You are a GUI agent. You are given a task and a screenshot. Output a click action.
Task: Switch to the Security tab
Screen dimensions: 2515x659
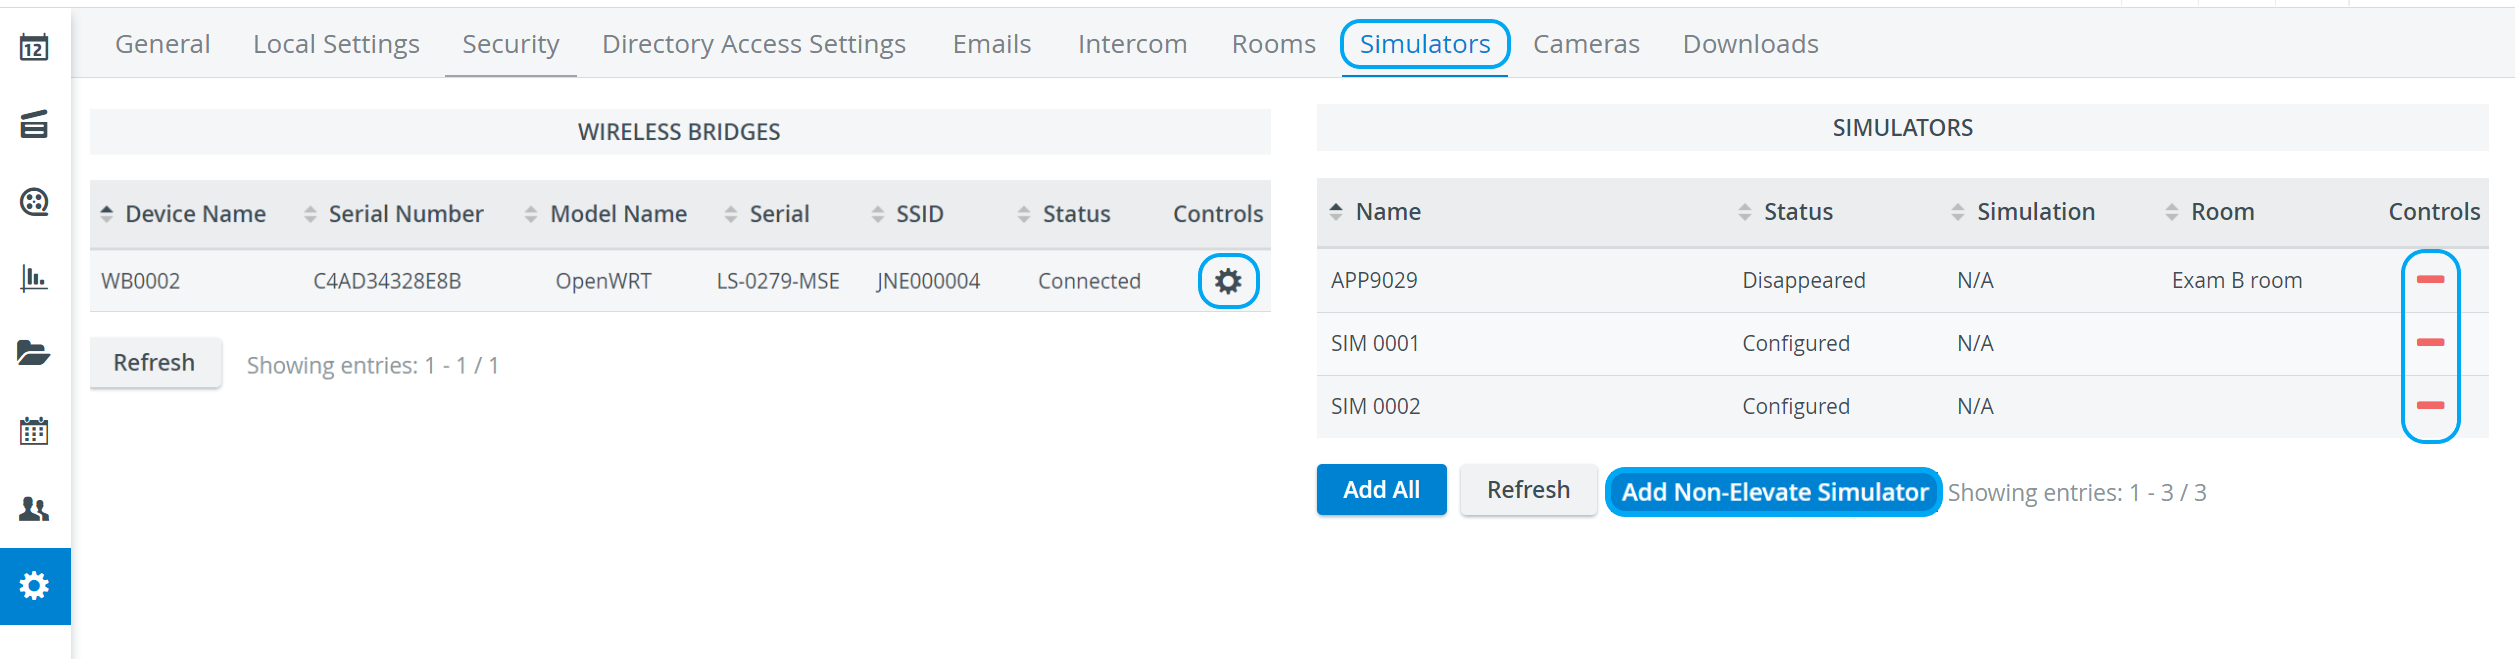coord(511,44)
